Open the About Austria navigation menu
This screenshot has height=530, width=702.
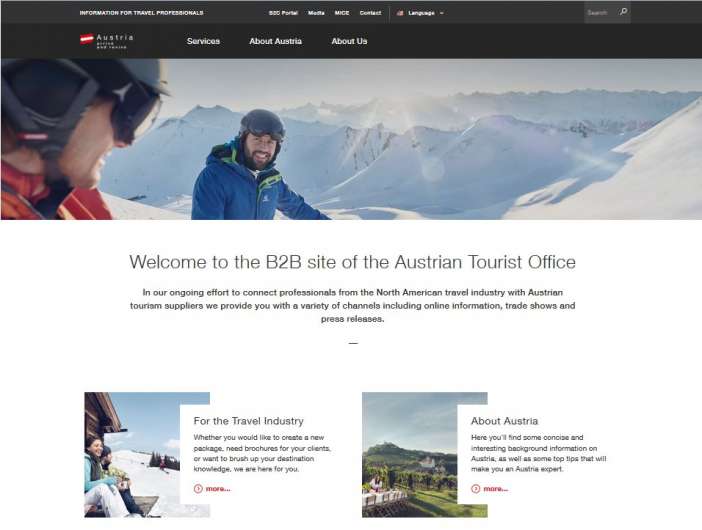click(x=275, y=41)
